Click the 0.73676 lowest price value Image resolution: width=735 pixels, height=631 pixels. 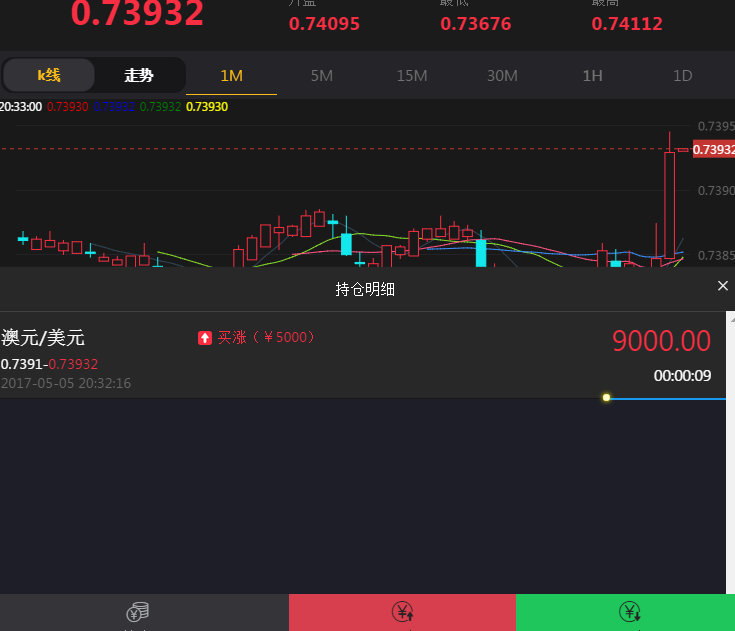475,23
